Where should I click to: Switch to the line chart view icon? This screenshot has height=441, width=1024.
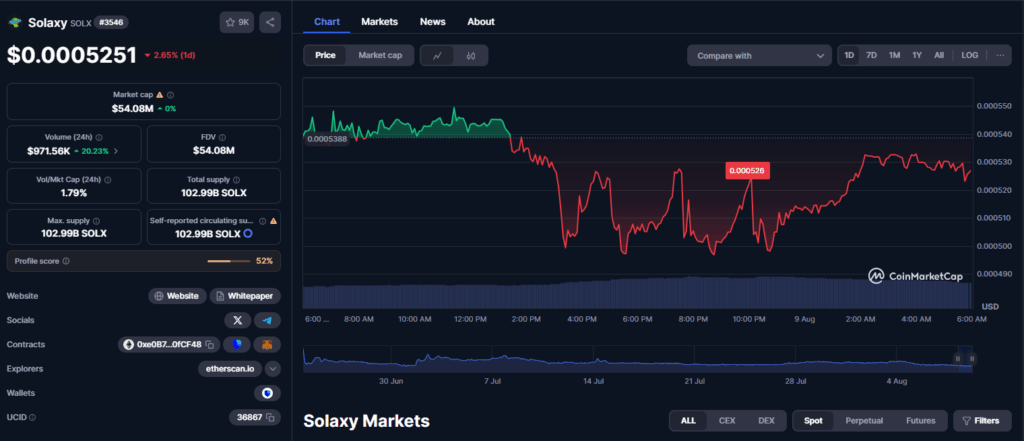438,56
